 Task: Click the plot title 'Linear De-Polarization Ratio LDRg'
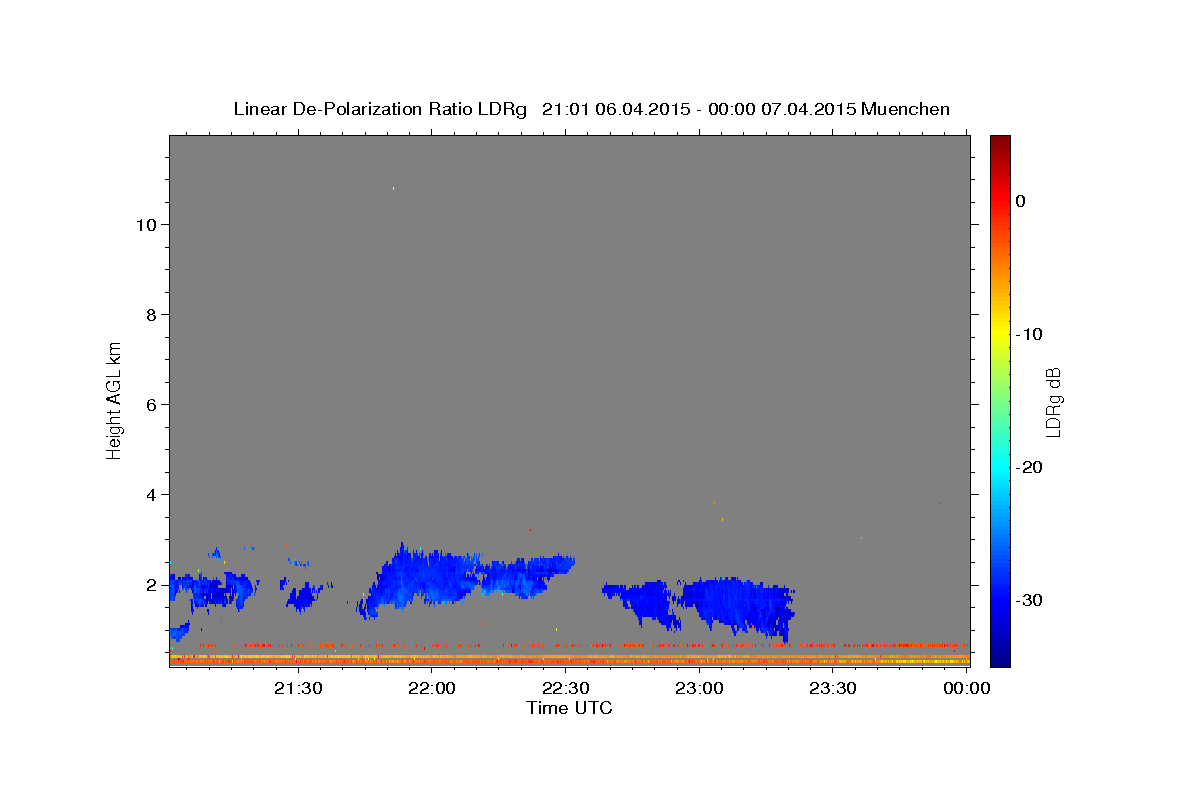(x=380, y=109)
